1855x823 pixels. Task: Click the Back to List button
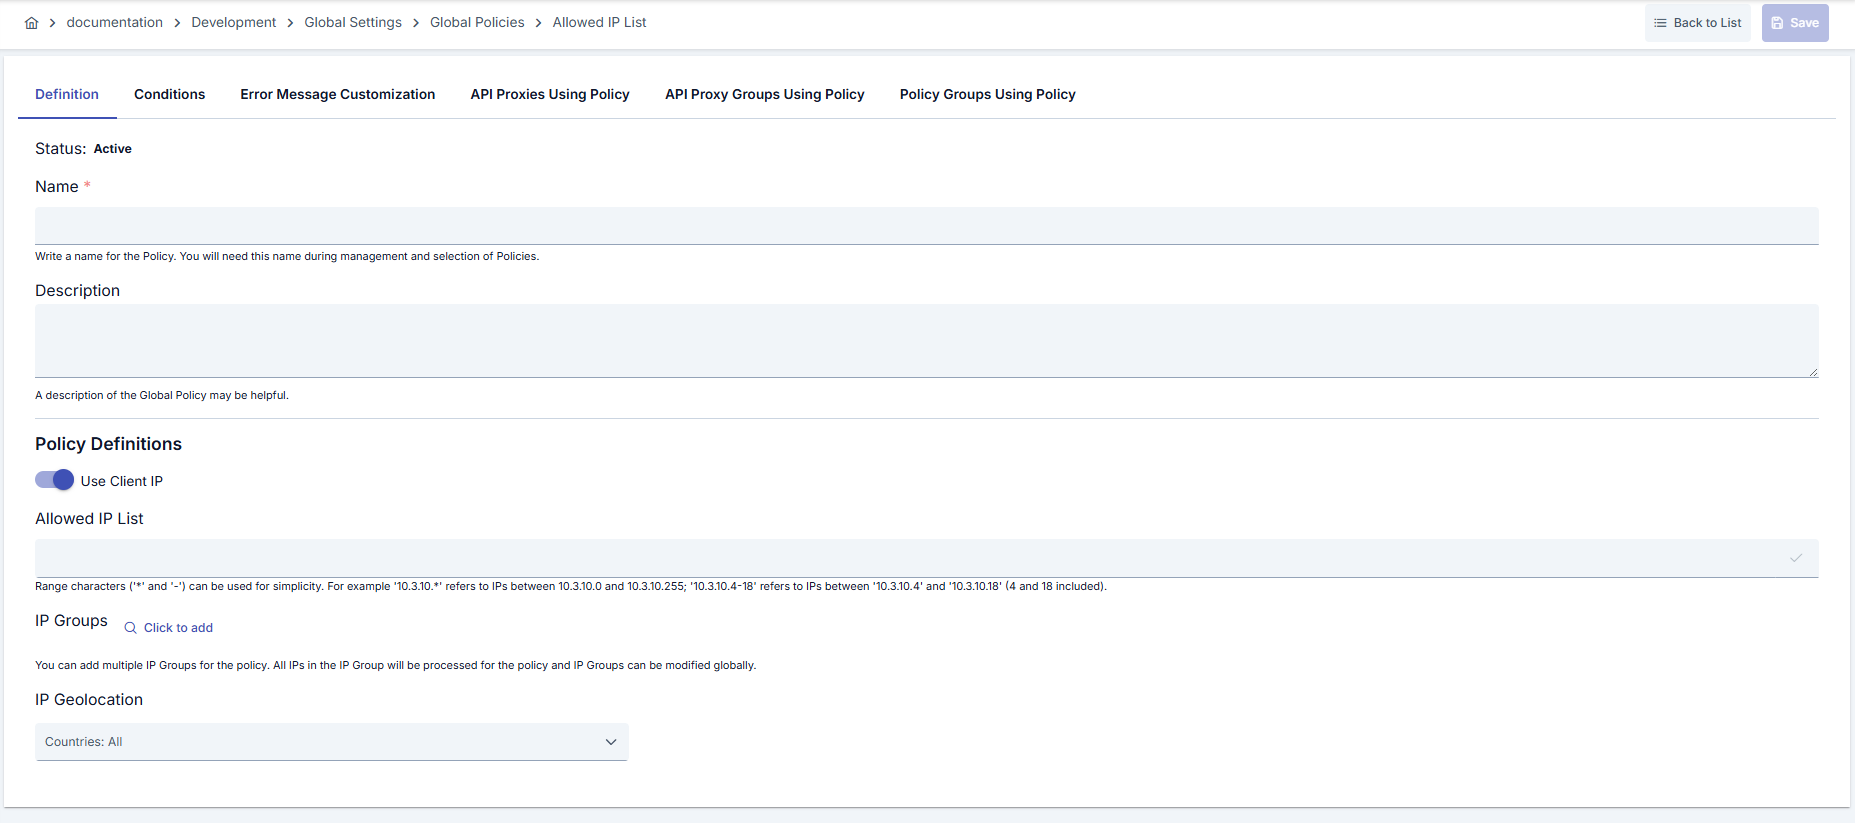point(1697,23)
